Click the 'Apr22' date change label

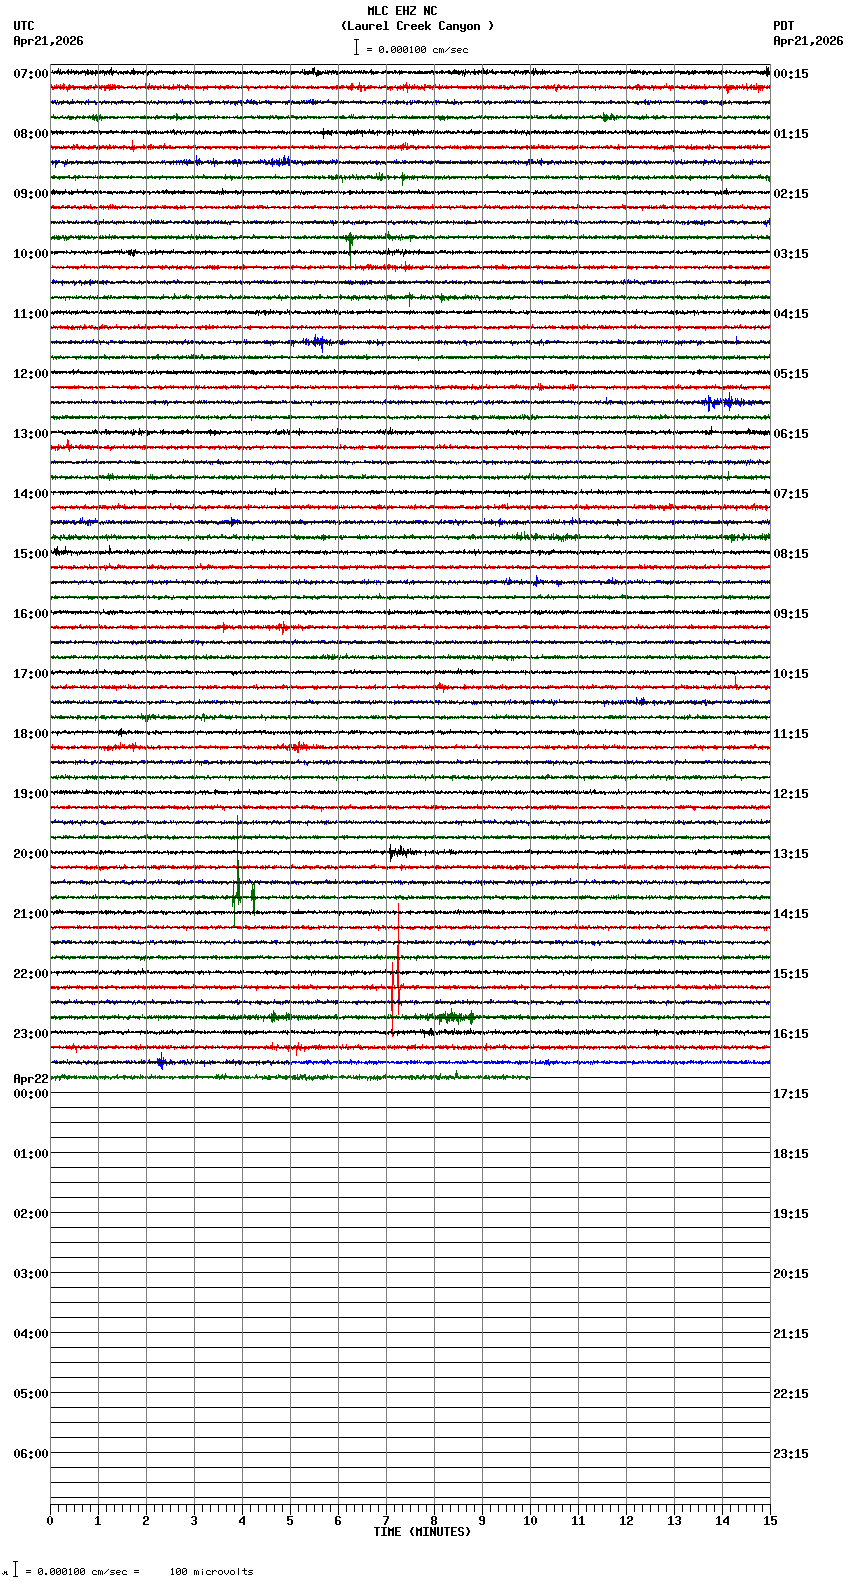[x=30, y=1079]
